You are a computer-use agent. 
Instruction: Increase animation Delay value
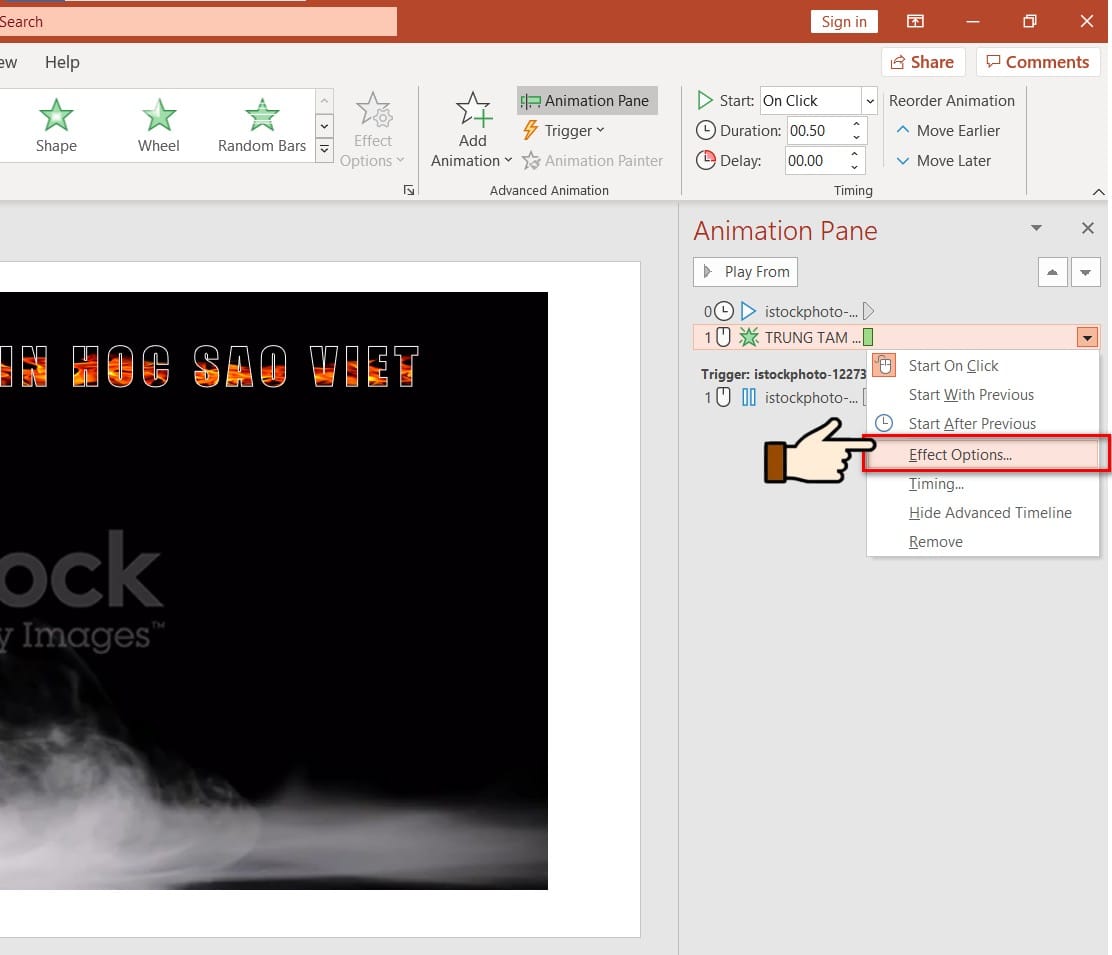[855, 154]
